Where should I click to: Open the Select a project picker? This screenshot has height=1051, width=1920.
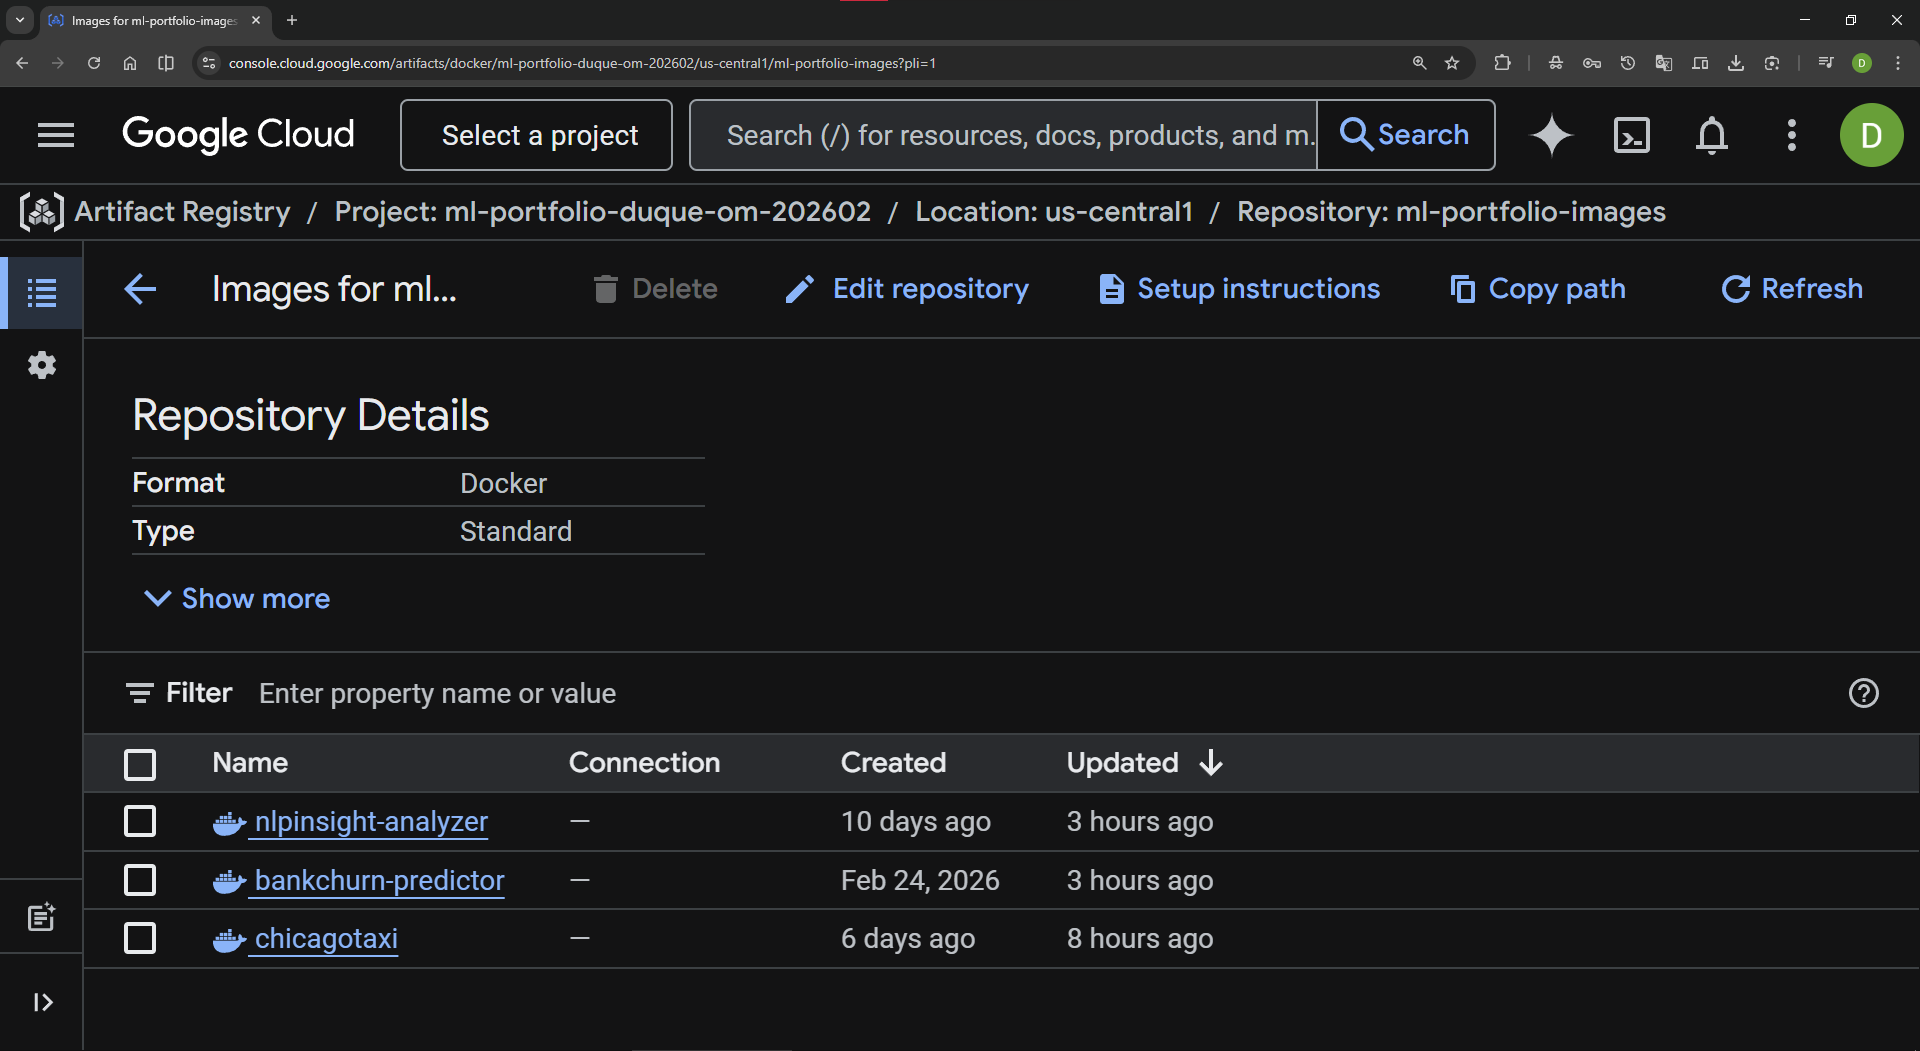click(x=537, y=135)
